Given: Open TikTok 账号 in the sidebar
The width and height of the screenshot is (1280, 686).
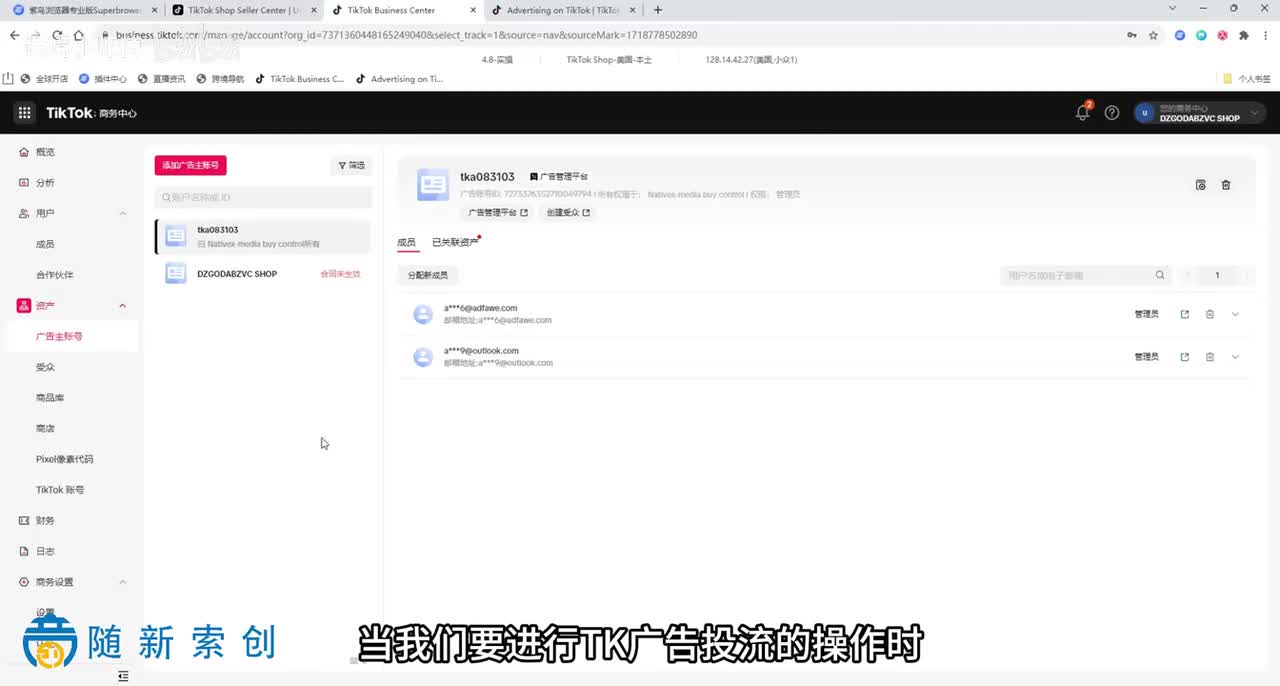Looking at the screenshot, I should (x=60, y=490).
